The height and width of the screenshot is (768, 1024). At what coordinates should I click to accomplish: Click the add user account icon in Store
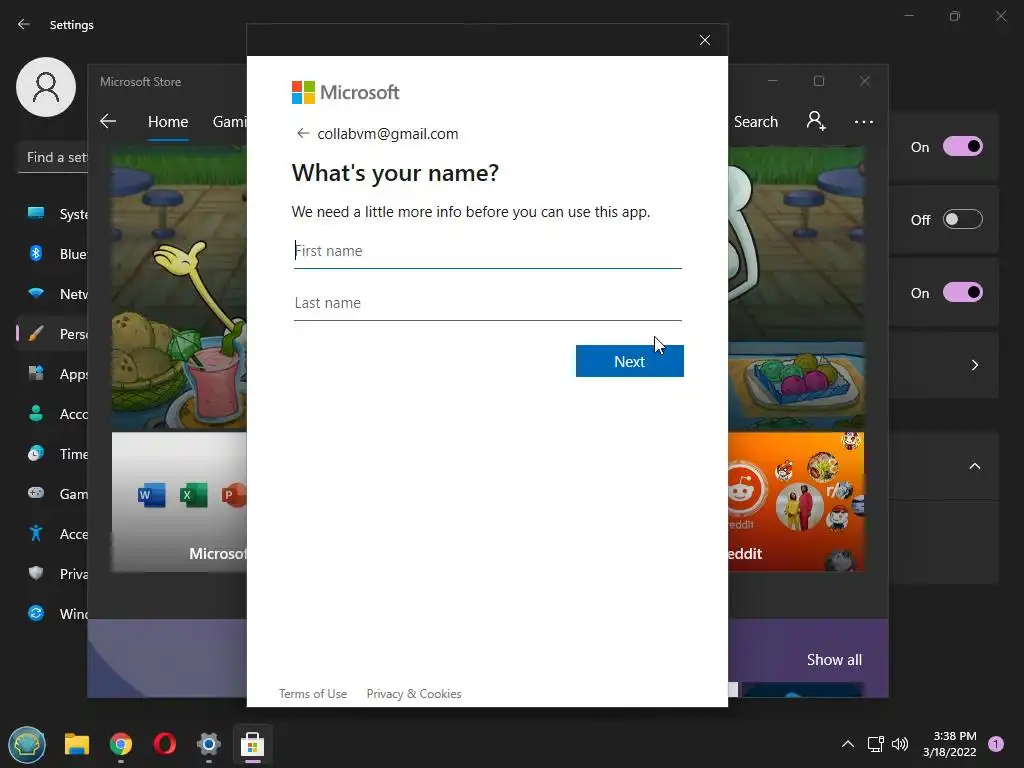(816, 121)
